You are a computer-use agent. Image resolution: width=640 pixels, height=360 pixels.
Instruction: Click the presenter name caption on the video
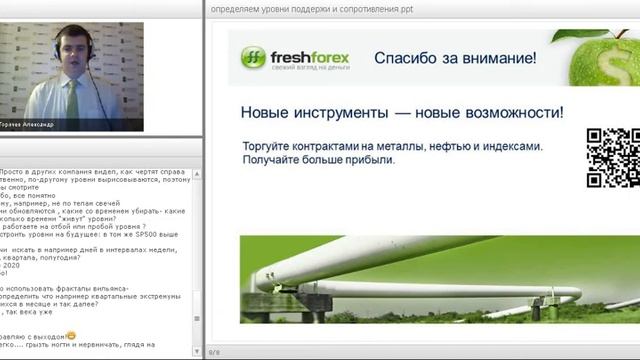point(27,124)
